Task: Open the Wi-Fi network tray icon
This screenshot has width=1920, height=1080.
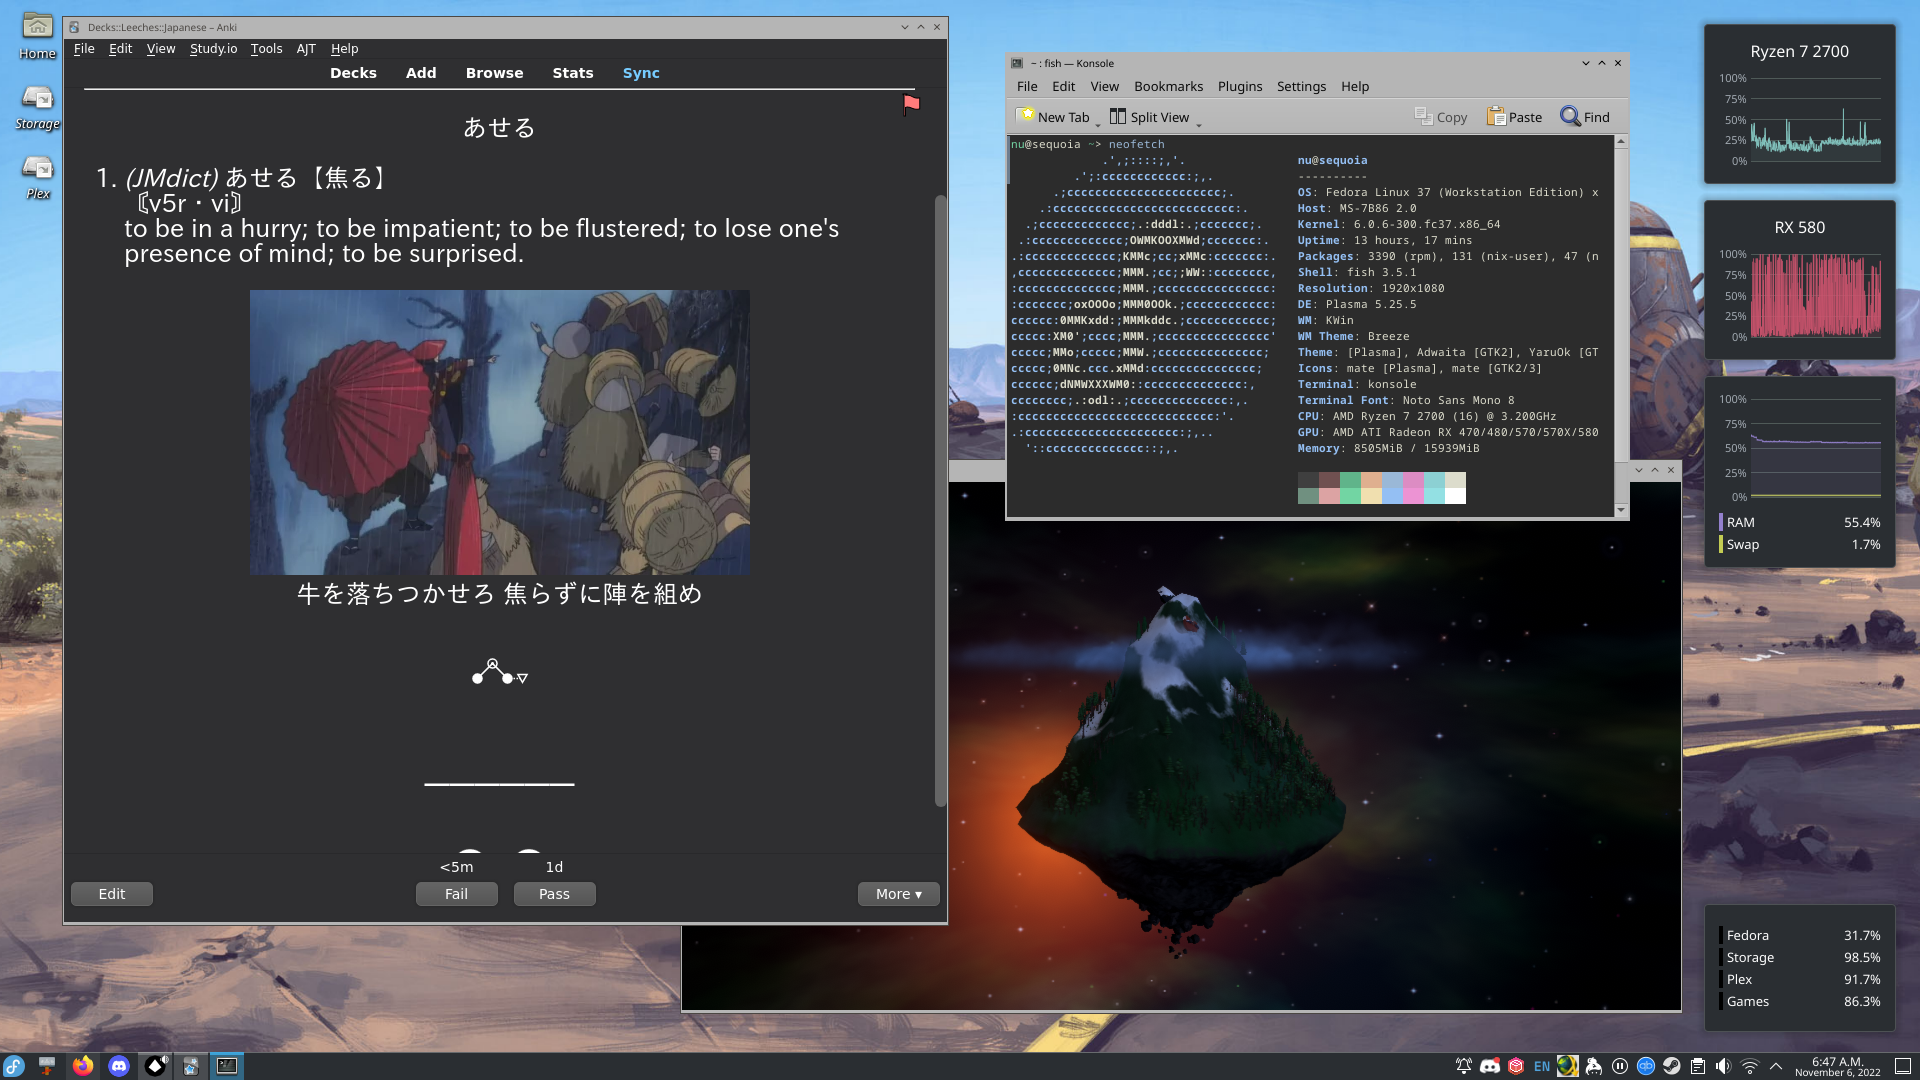Action: 1750,1066
